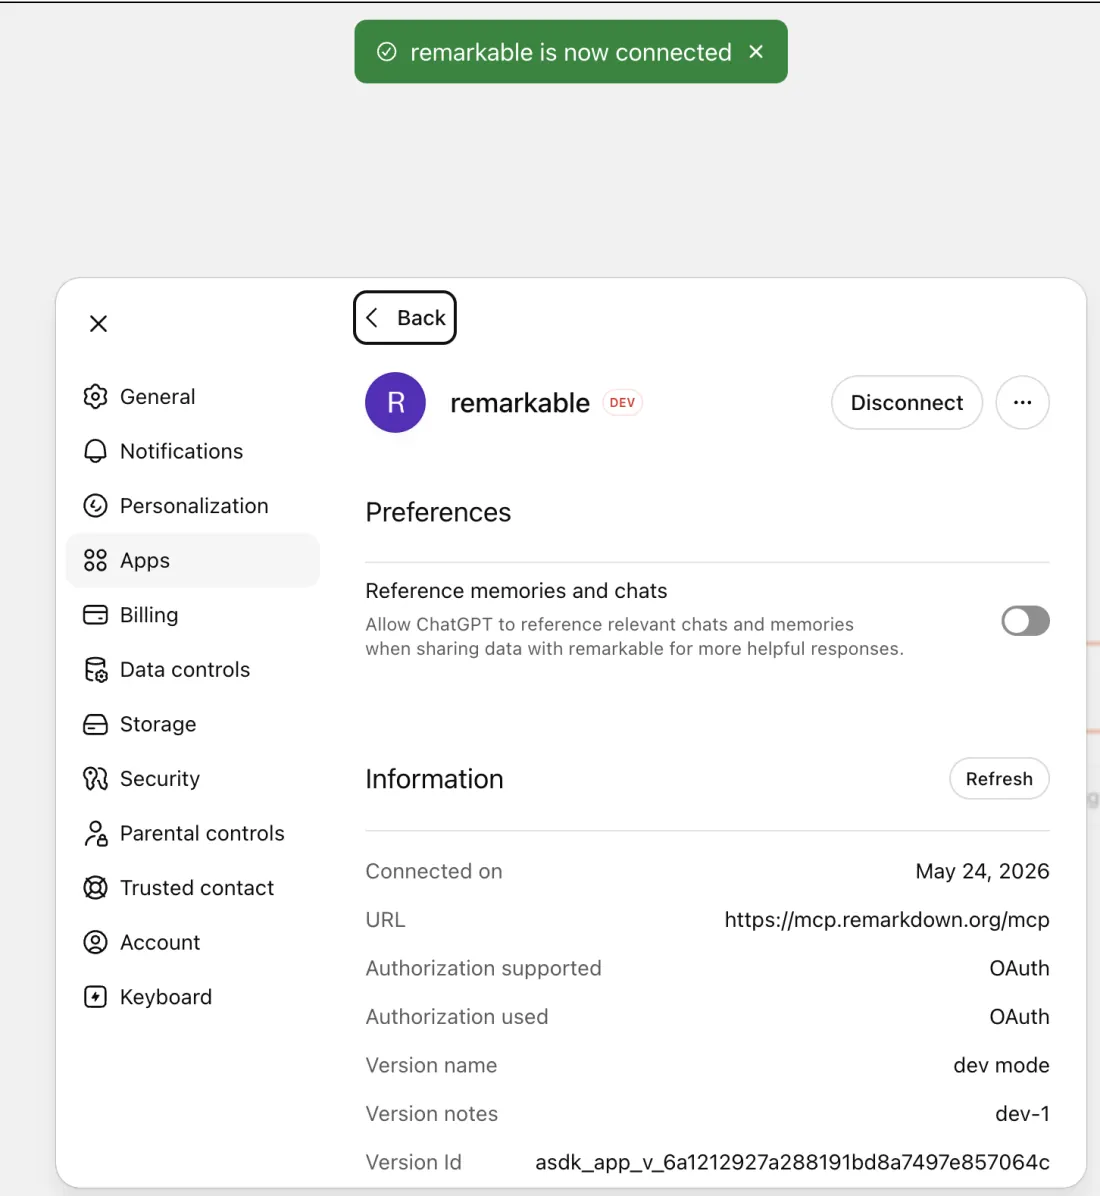This screenshot has width=1100, height=1196.
Task: Close the settings dialog with the X
Action: (98, 323)
